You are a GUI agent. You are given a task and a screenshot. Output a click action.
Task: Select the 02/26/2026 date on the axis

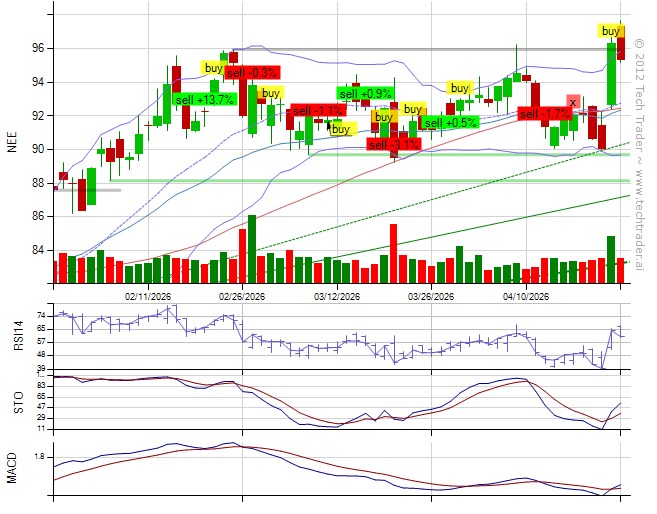click(x=242, y=296)
